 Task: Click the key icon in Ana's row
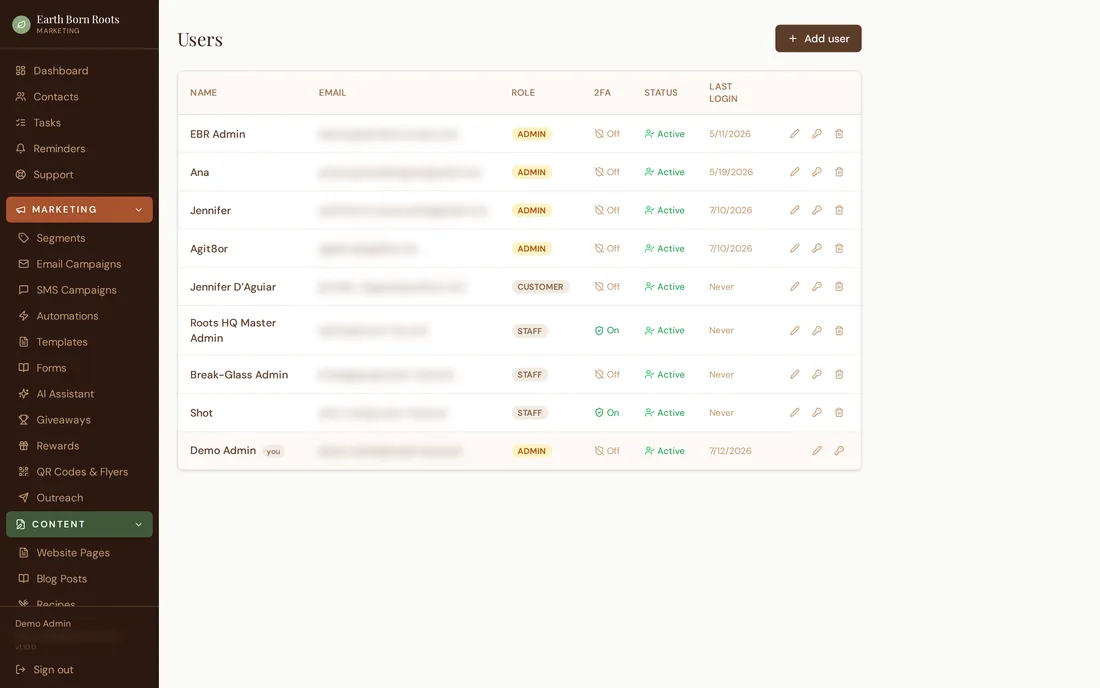point(817,172)
